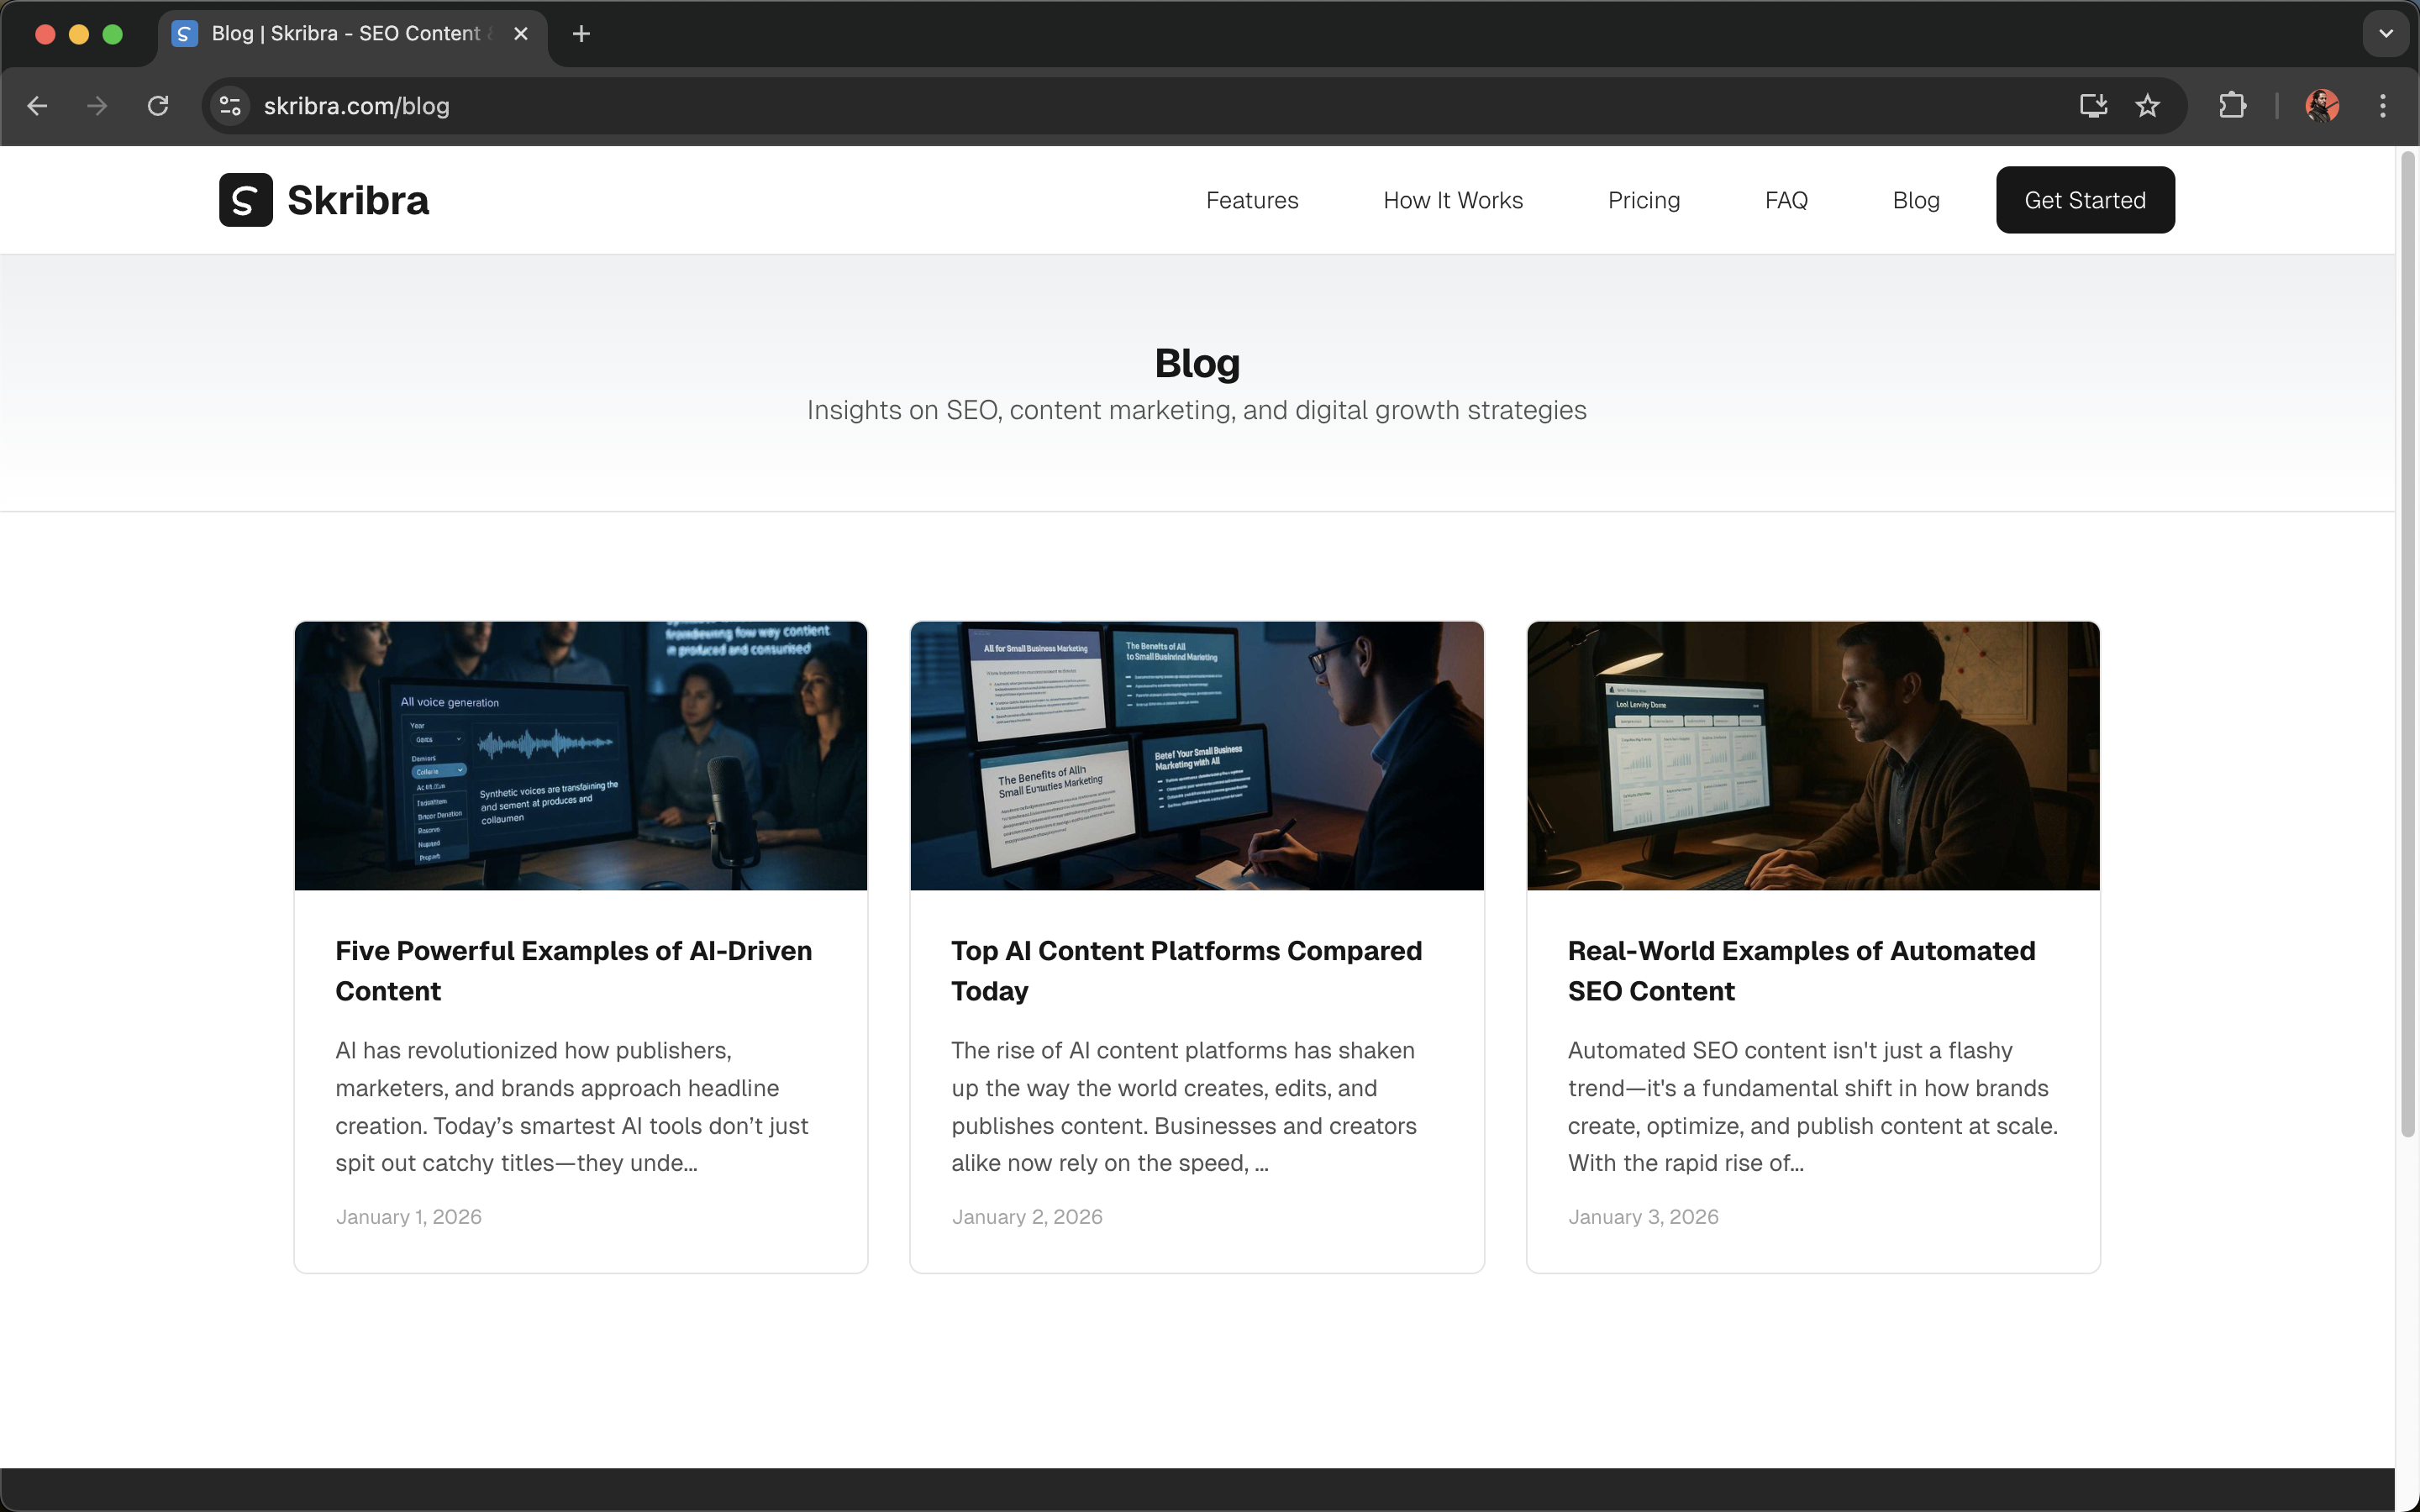Screen dimensions: 2420x1512
Task: Open How It Works section
Action: click(1452, 200)
